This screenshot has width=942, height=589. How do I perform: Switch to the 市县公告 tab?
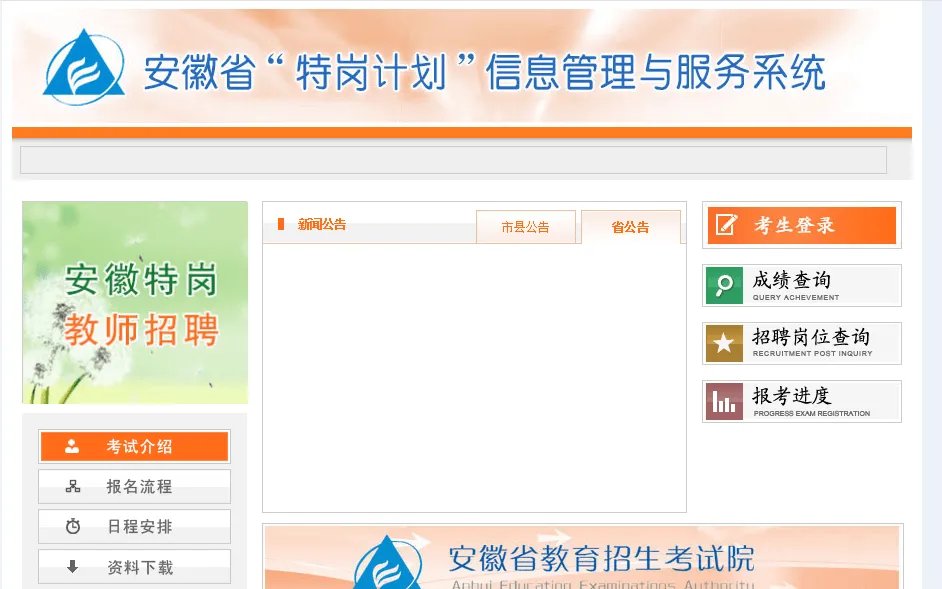(527, 226)
